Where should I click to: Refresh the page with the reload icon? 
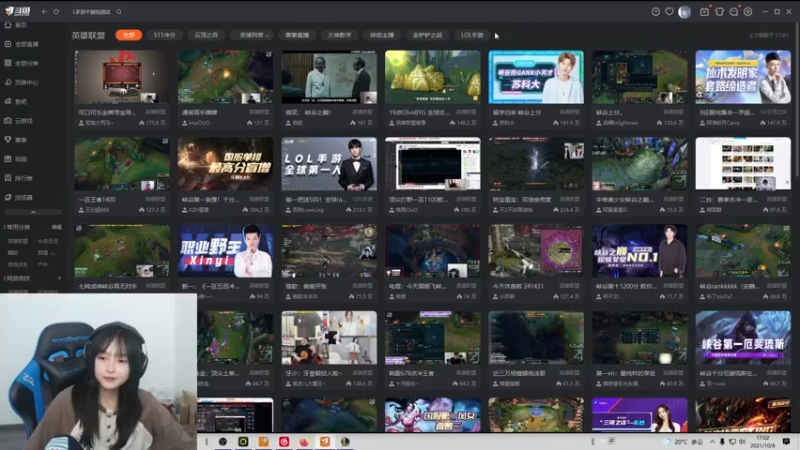tap(56, 12)
